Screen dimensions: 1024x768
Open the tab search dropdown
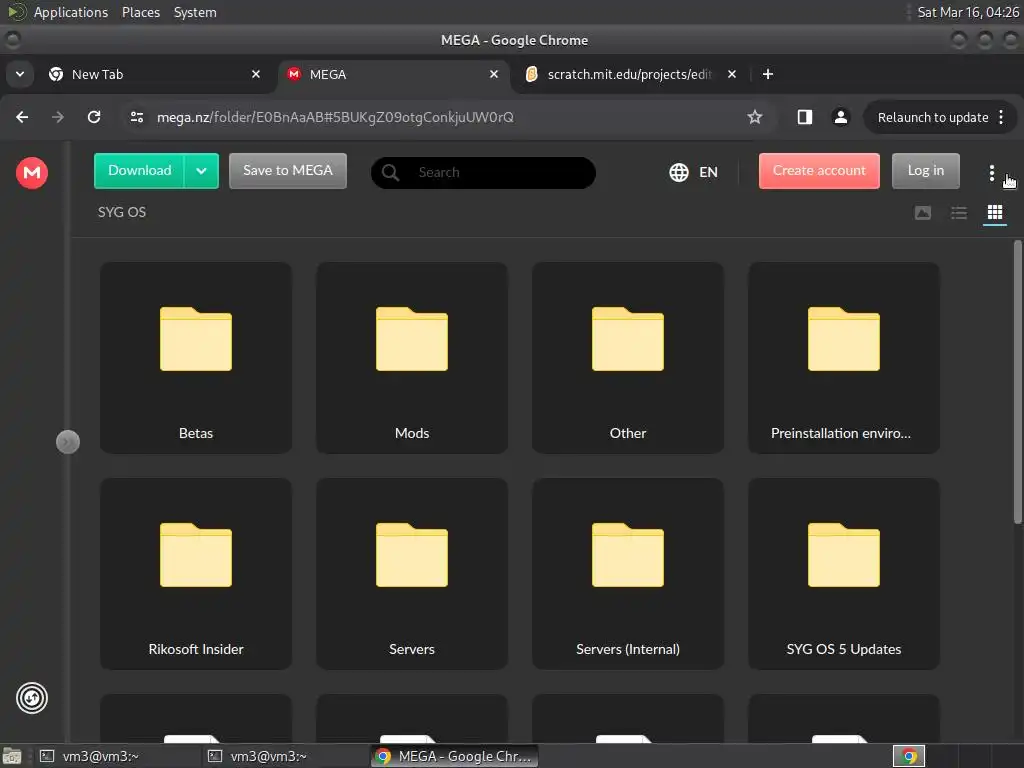[x=20, y=74]
